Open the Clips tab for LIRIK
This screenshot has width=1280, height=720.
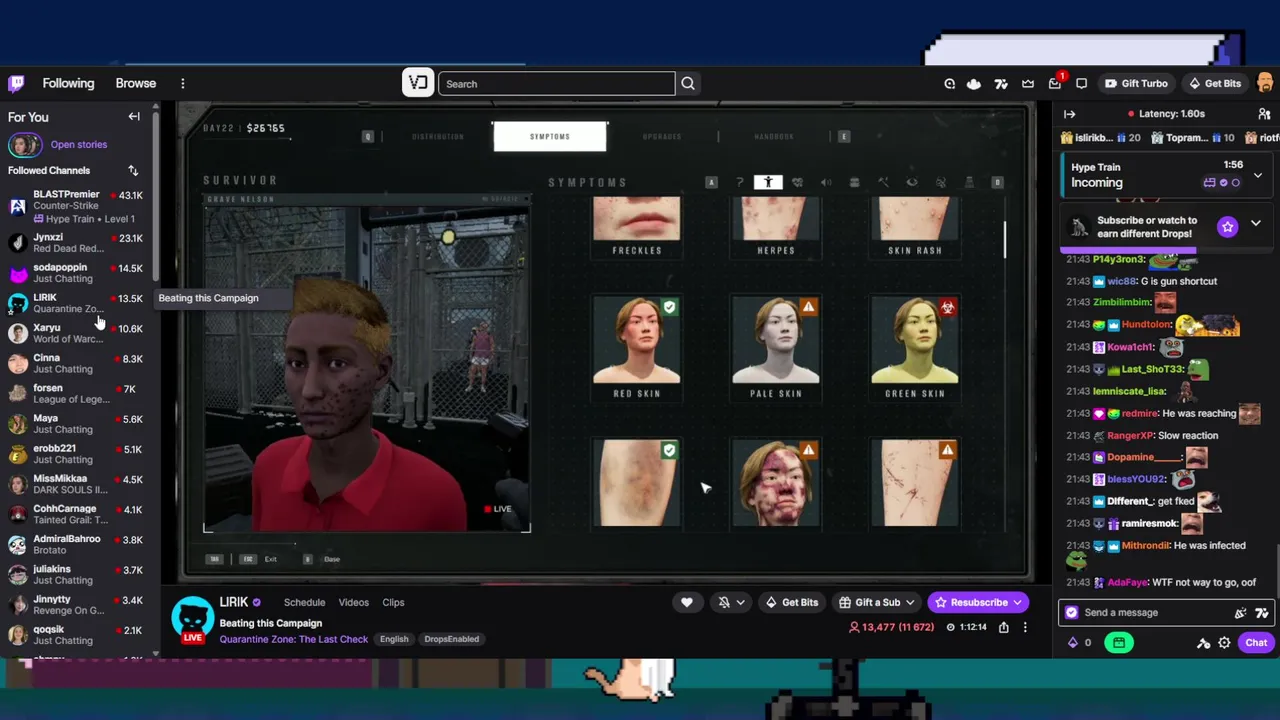393,602
